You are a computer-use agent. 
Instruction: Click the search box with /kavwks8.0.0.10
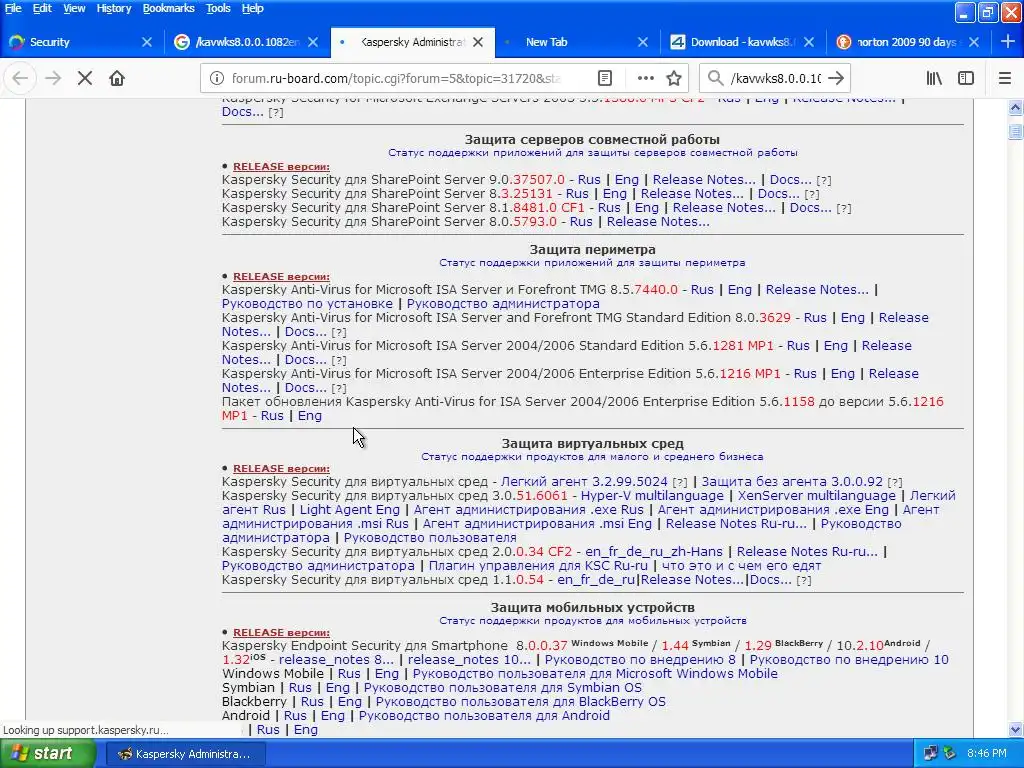775,78
